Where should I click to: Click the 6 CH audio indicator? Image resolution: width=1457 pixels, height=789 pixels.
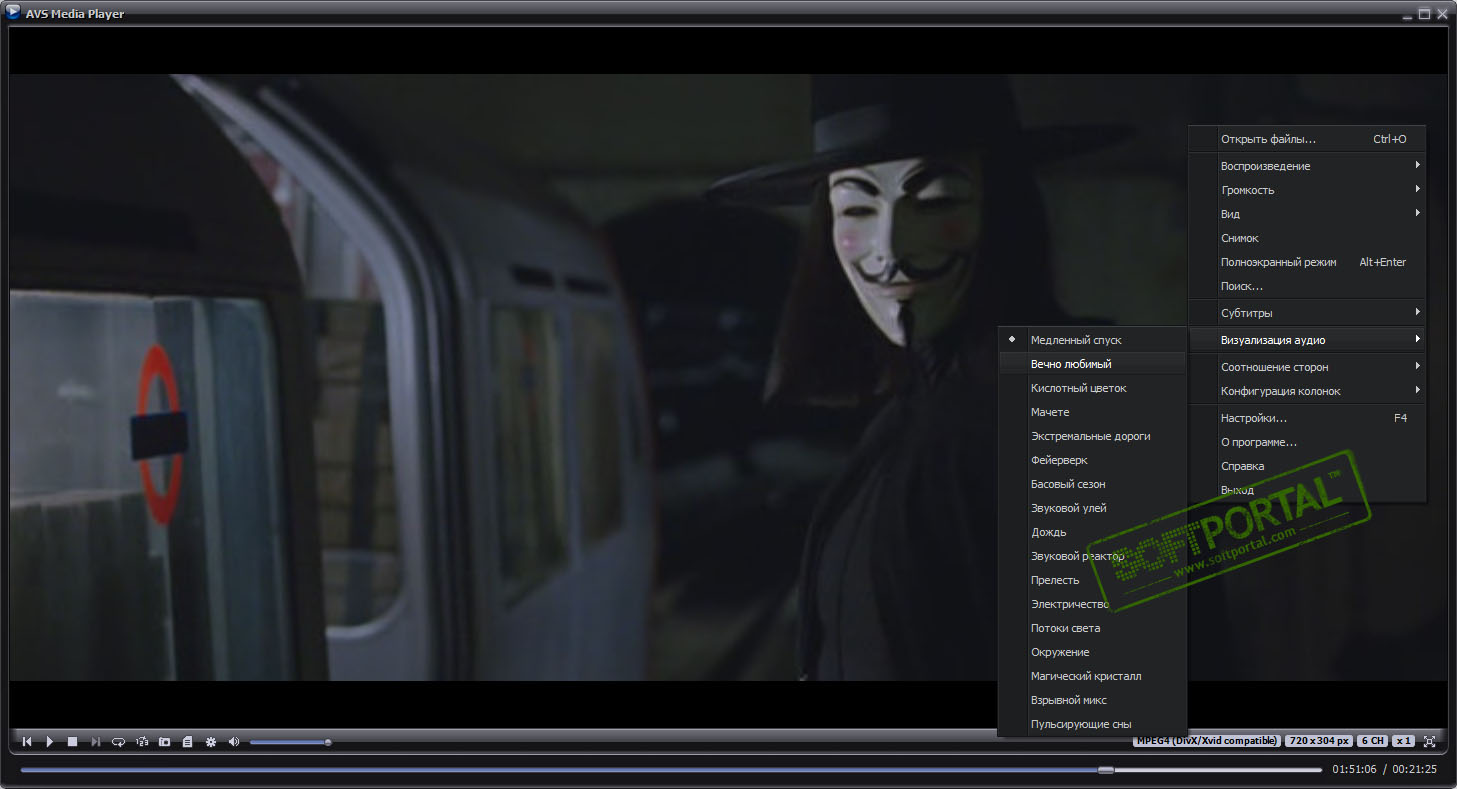pos(1372,741)
